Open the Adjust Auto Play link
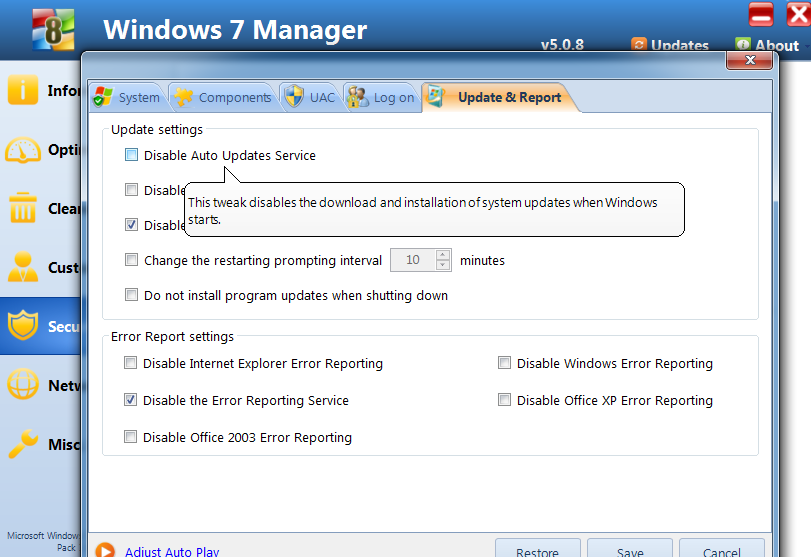Viewport: 812px width, 557px height. 172,551
